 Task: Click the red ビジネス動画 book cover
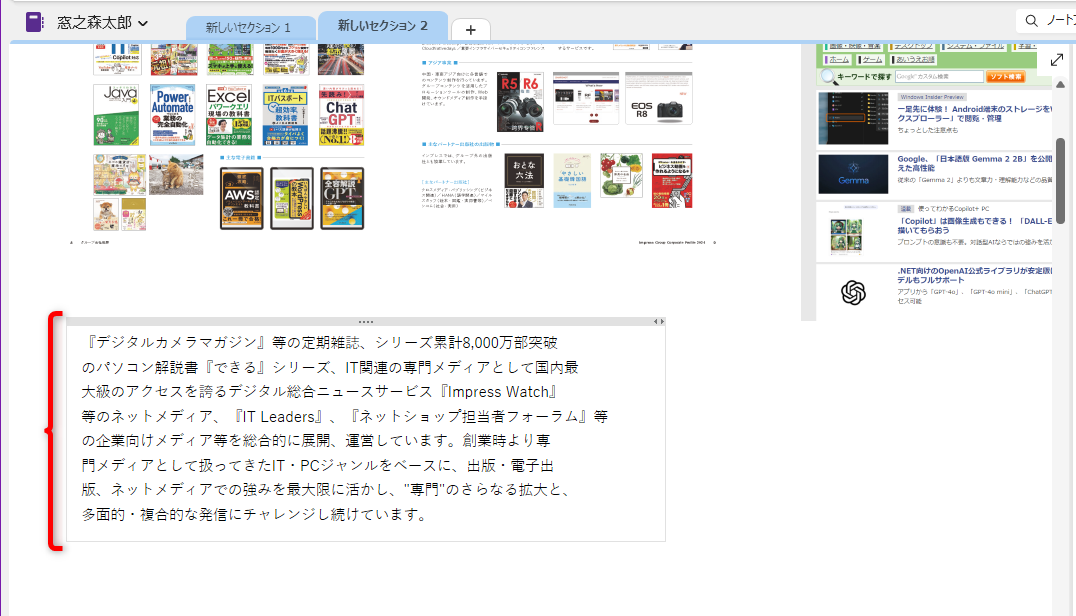pos(672,181)
